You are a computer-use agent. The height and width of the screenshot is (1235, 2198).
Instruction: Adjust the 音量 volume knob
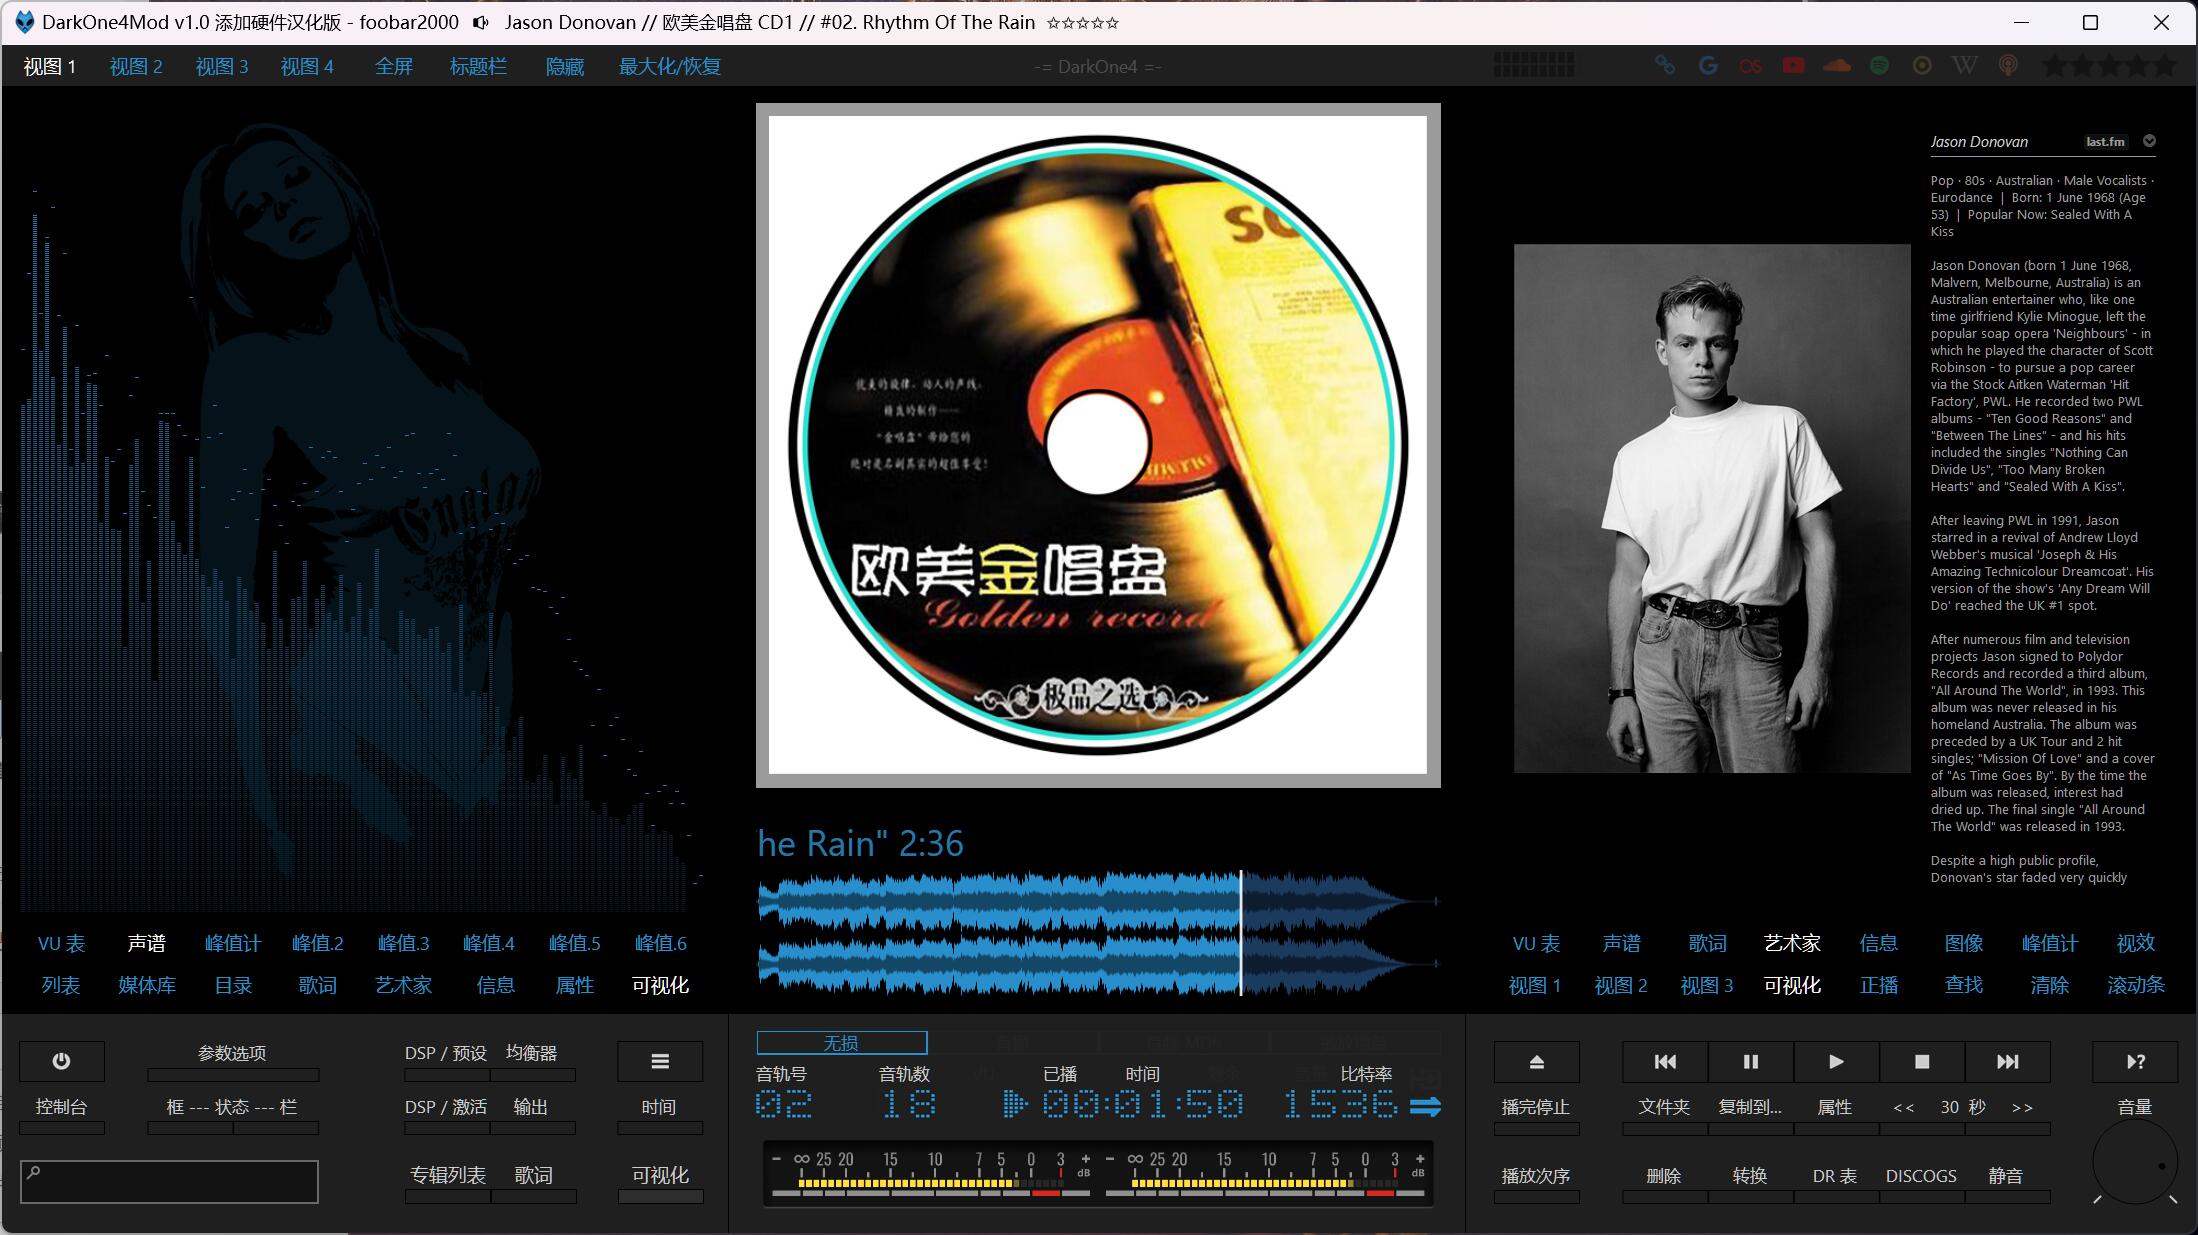(2136, 1162)
